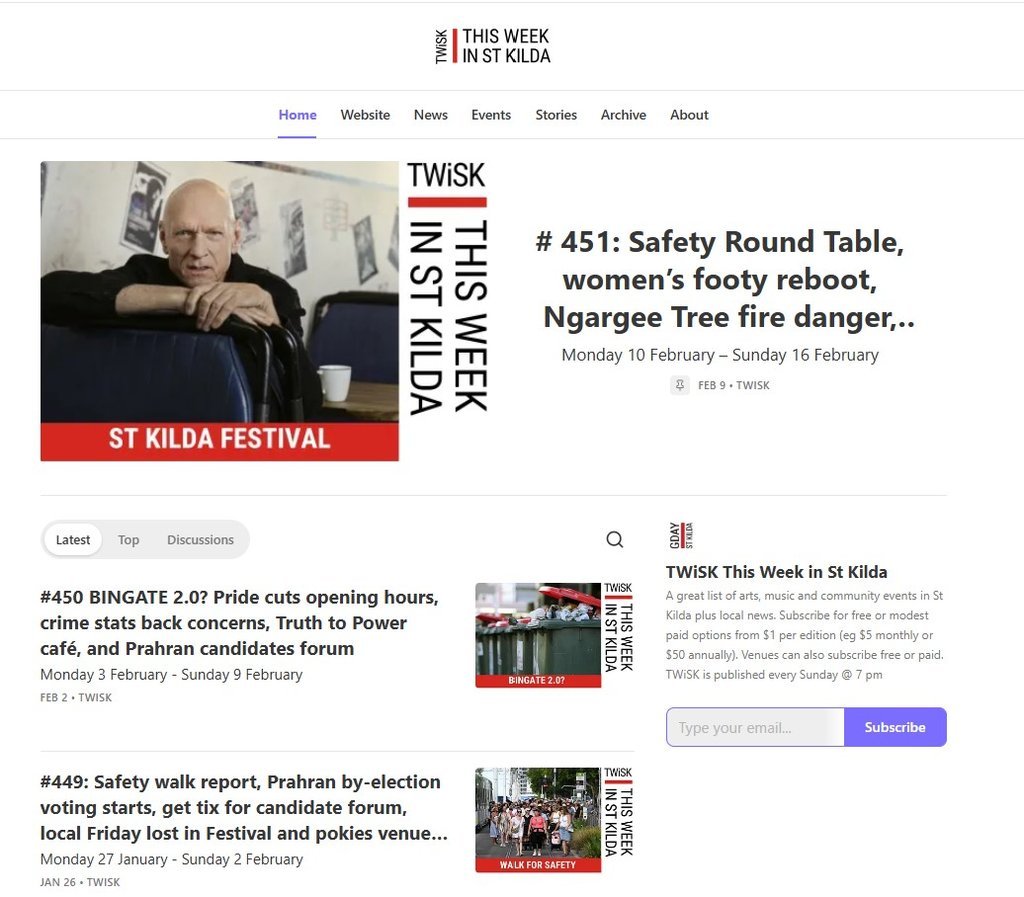This screenshot has width=1024, height=897.
Task: Open the BINGATE 2.0 bins thumbnail
Action: pyautogui.click(x=554, y=635)
